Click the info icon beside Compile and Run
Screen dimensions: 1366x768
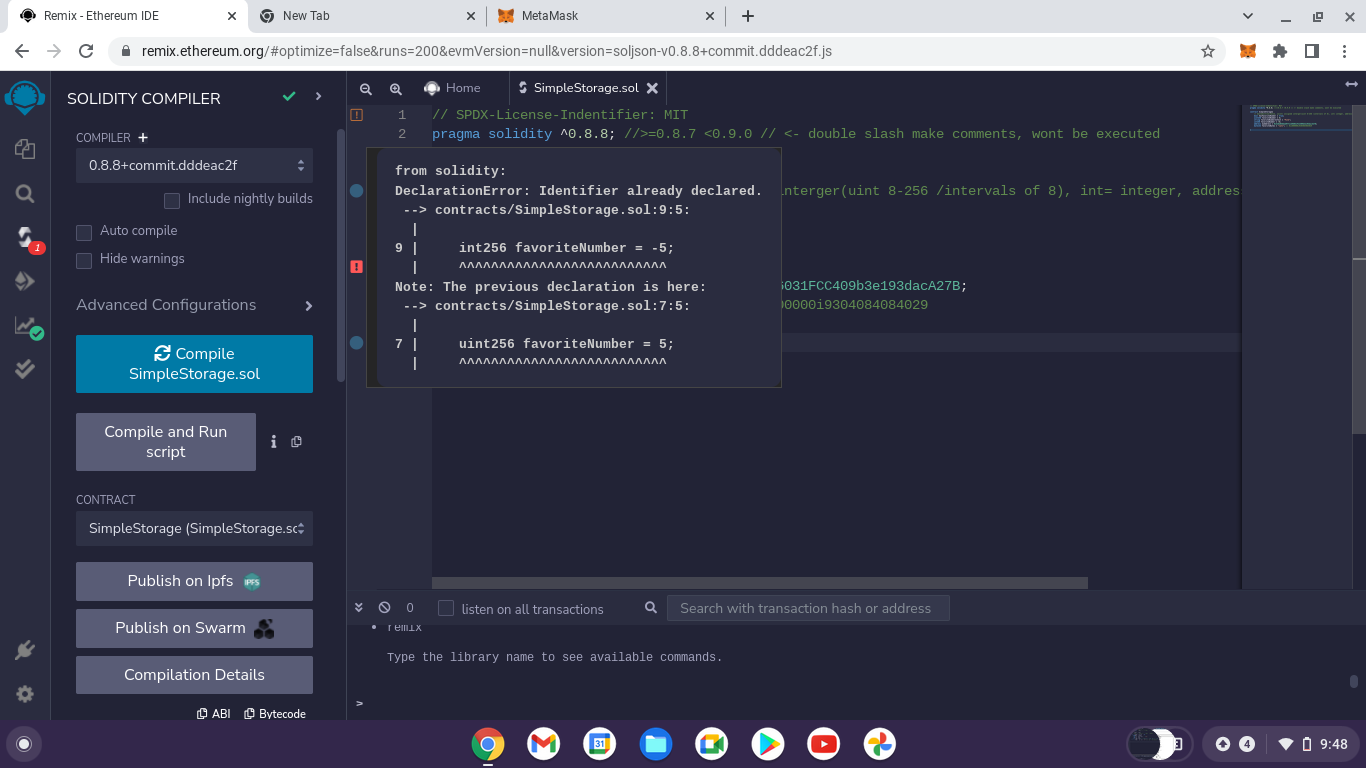[274, 441]
